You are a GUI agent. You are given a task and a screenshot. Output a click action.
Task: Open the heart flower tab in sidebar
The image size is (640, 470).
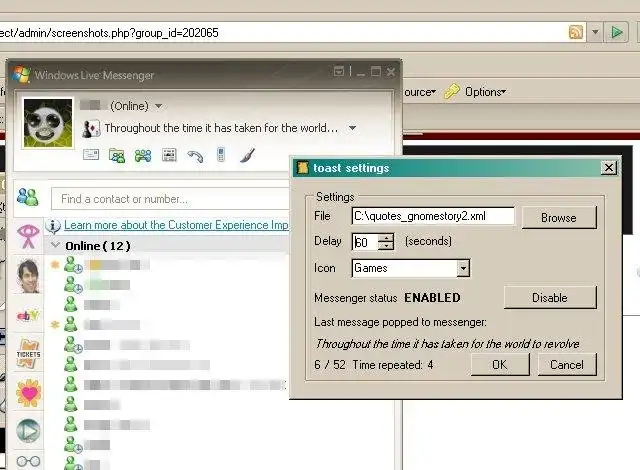point(29,392)
